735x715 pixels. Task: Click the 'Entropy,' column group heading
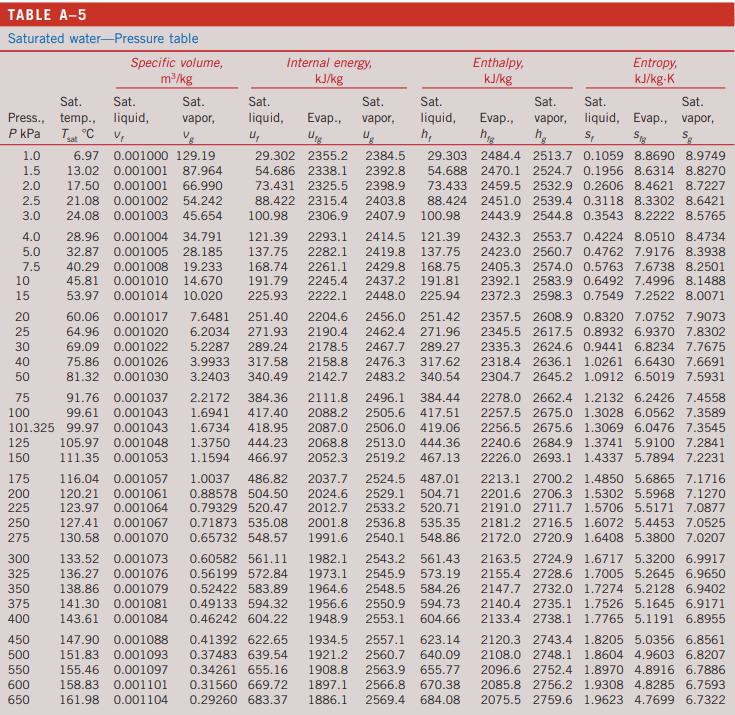pos(655,62)
